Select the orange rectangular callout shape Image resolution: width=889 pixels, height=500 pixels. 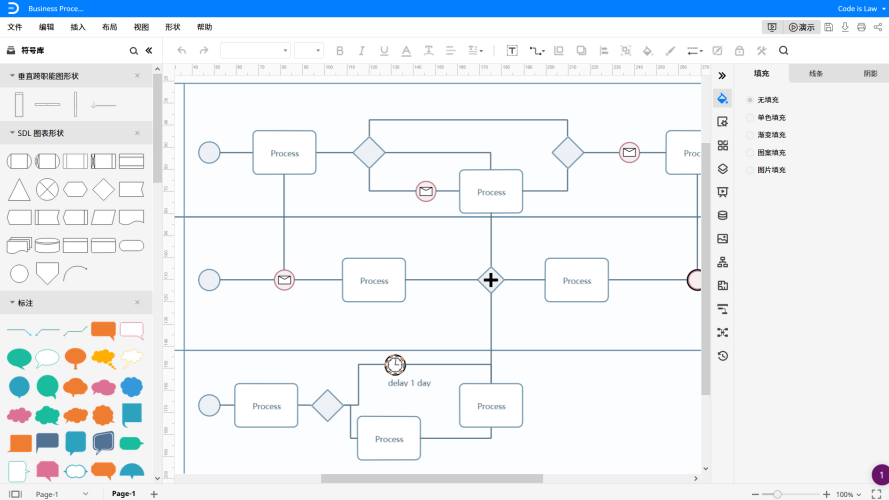(103, 329)
